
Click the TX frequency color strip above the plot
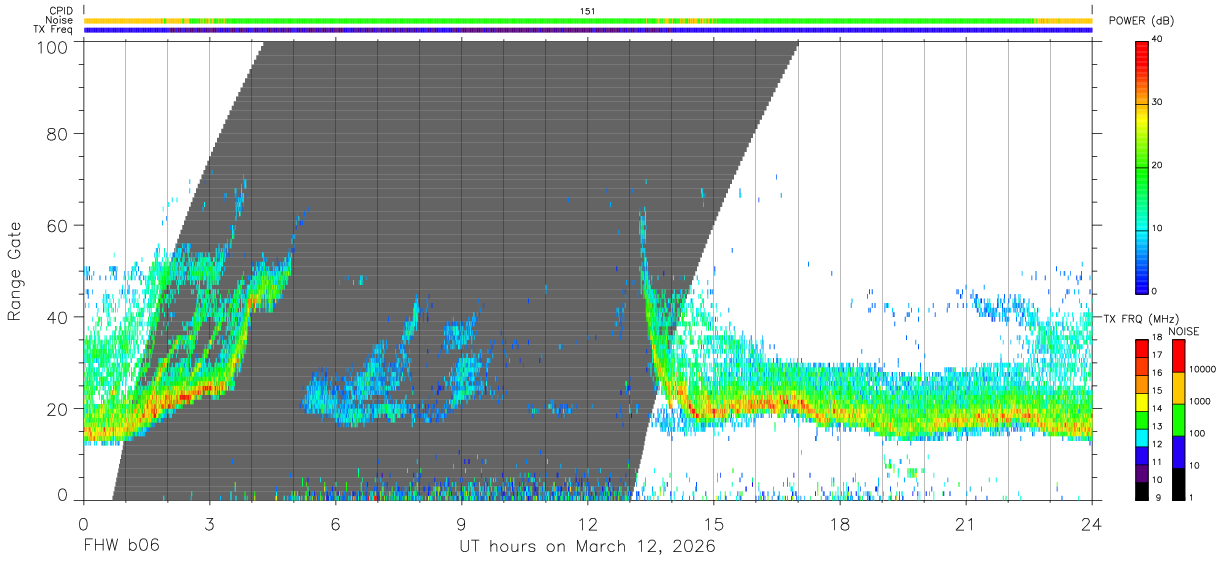click(x=588, y=30)
